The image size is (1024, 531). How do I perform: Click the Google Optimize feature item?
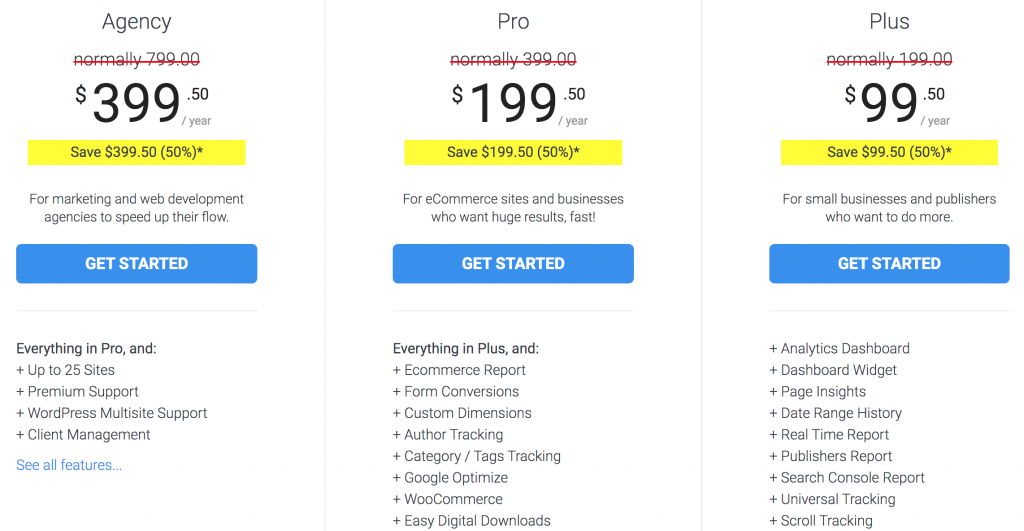[451, 478]
